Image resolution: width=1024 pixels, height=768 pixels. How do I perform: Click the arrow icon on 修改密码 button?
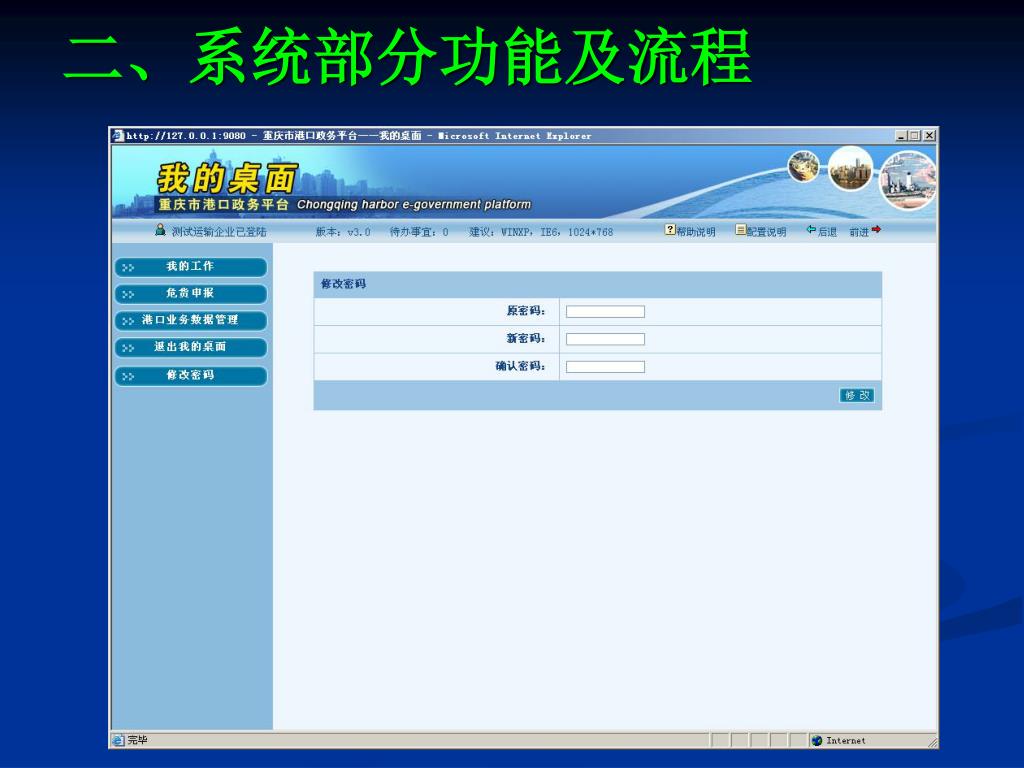point(128,377)
